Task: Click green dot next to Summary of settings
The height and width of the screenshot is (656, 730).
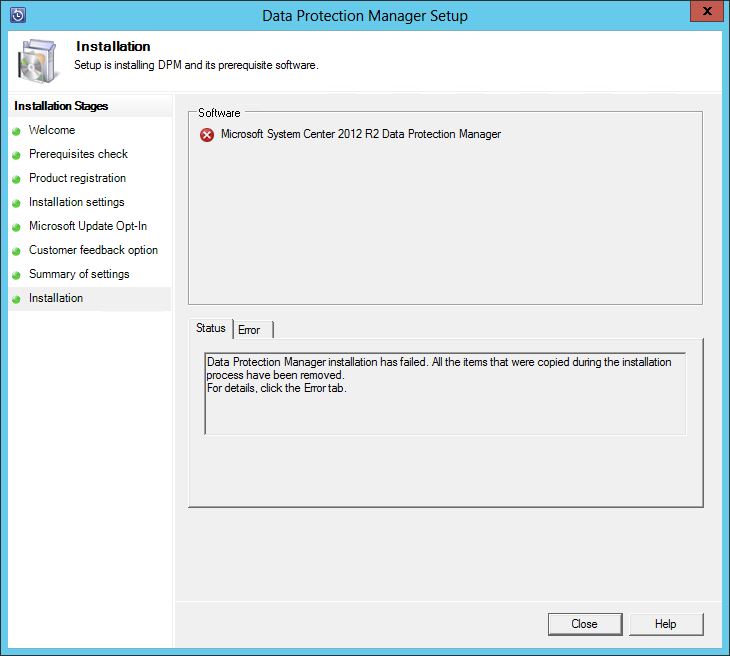Action: 16,275
